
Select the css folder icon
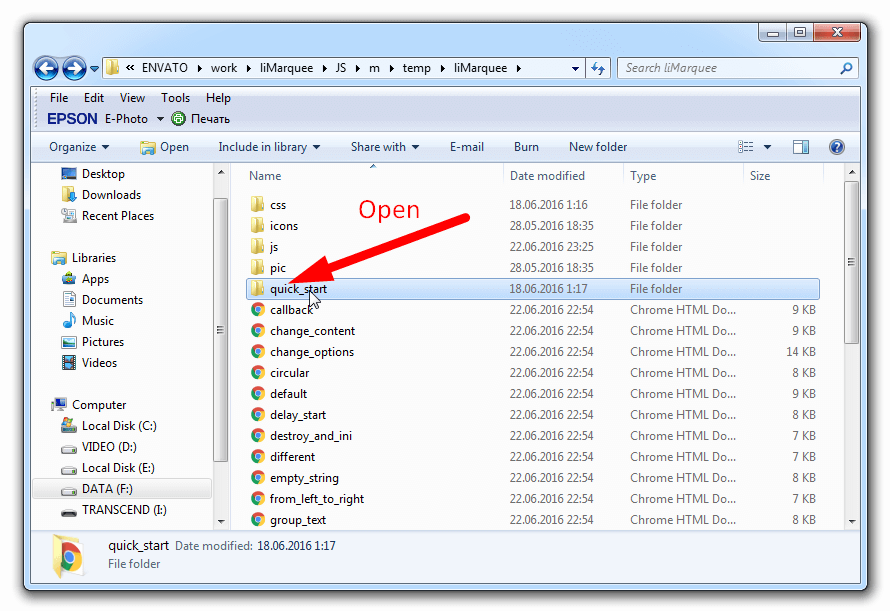(258, 204)
